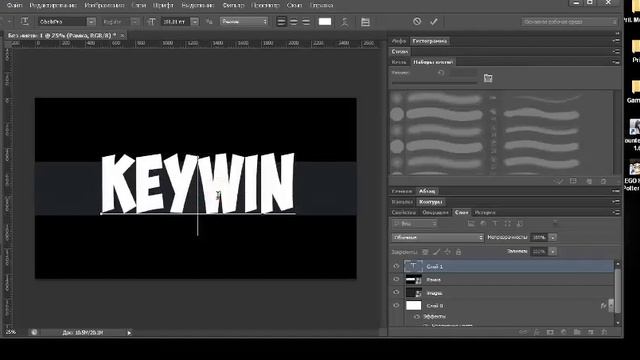Open Character and Paragraph panels toggle
This screenshot has height=360, width=640.
click(x=365, y=22)
